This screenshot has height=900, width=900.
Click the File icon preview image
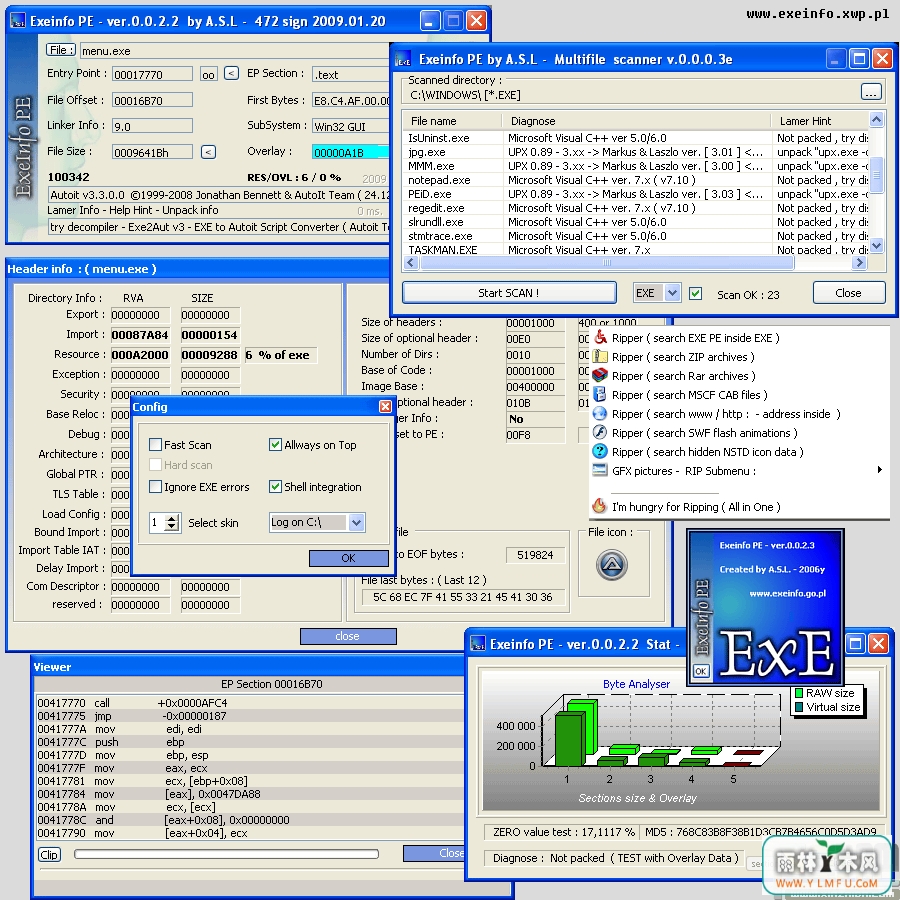click(612, 564)
